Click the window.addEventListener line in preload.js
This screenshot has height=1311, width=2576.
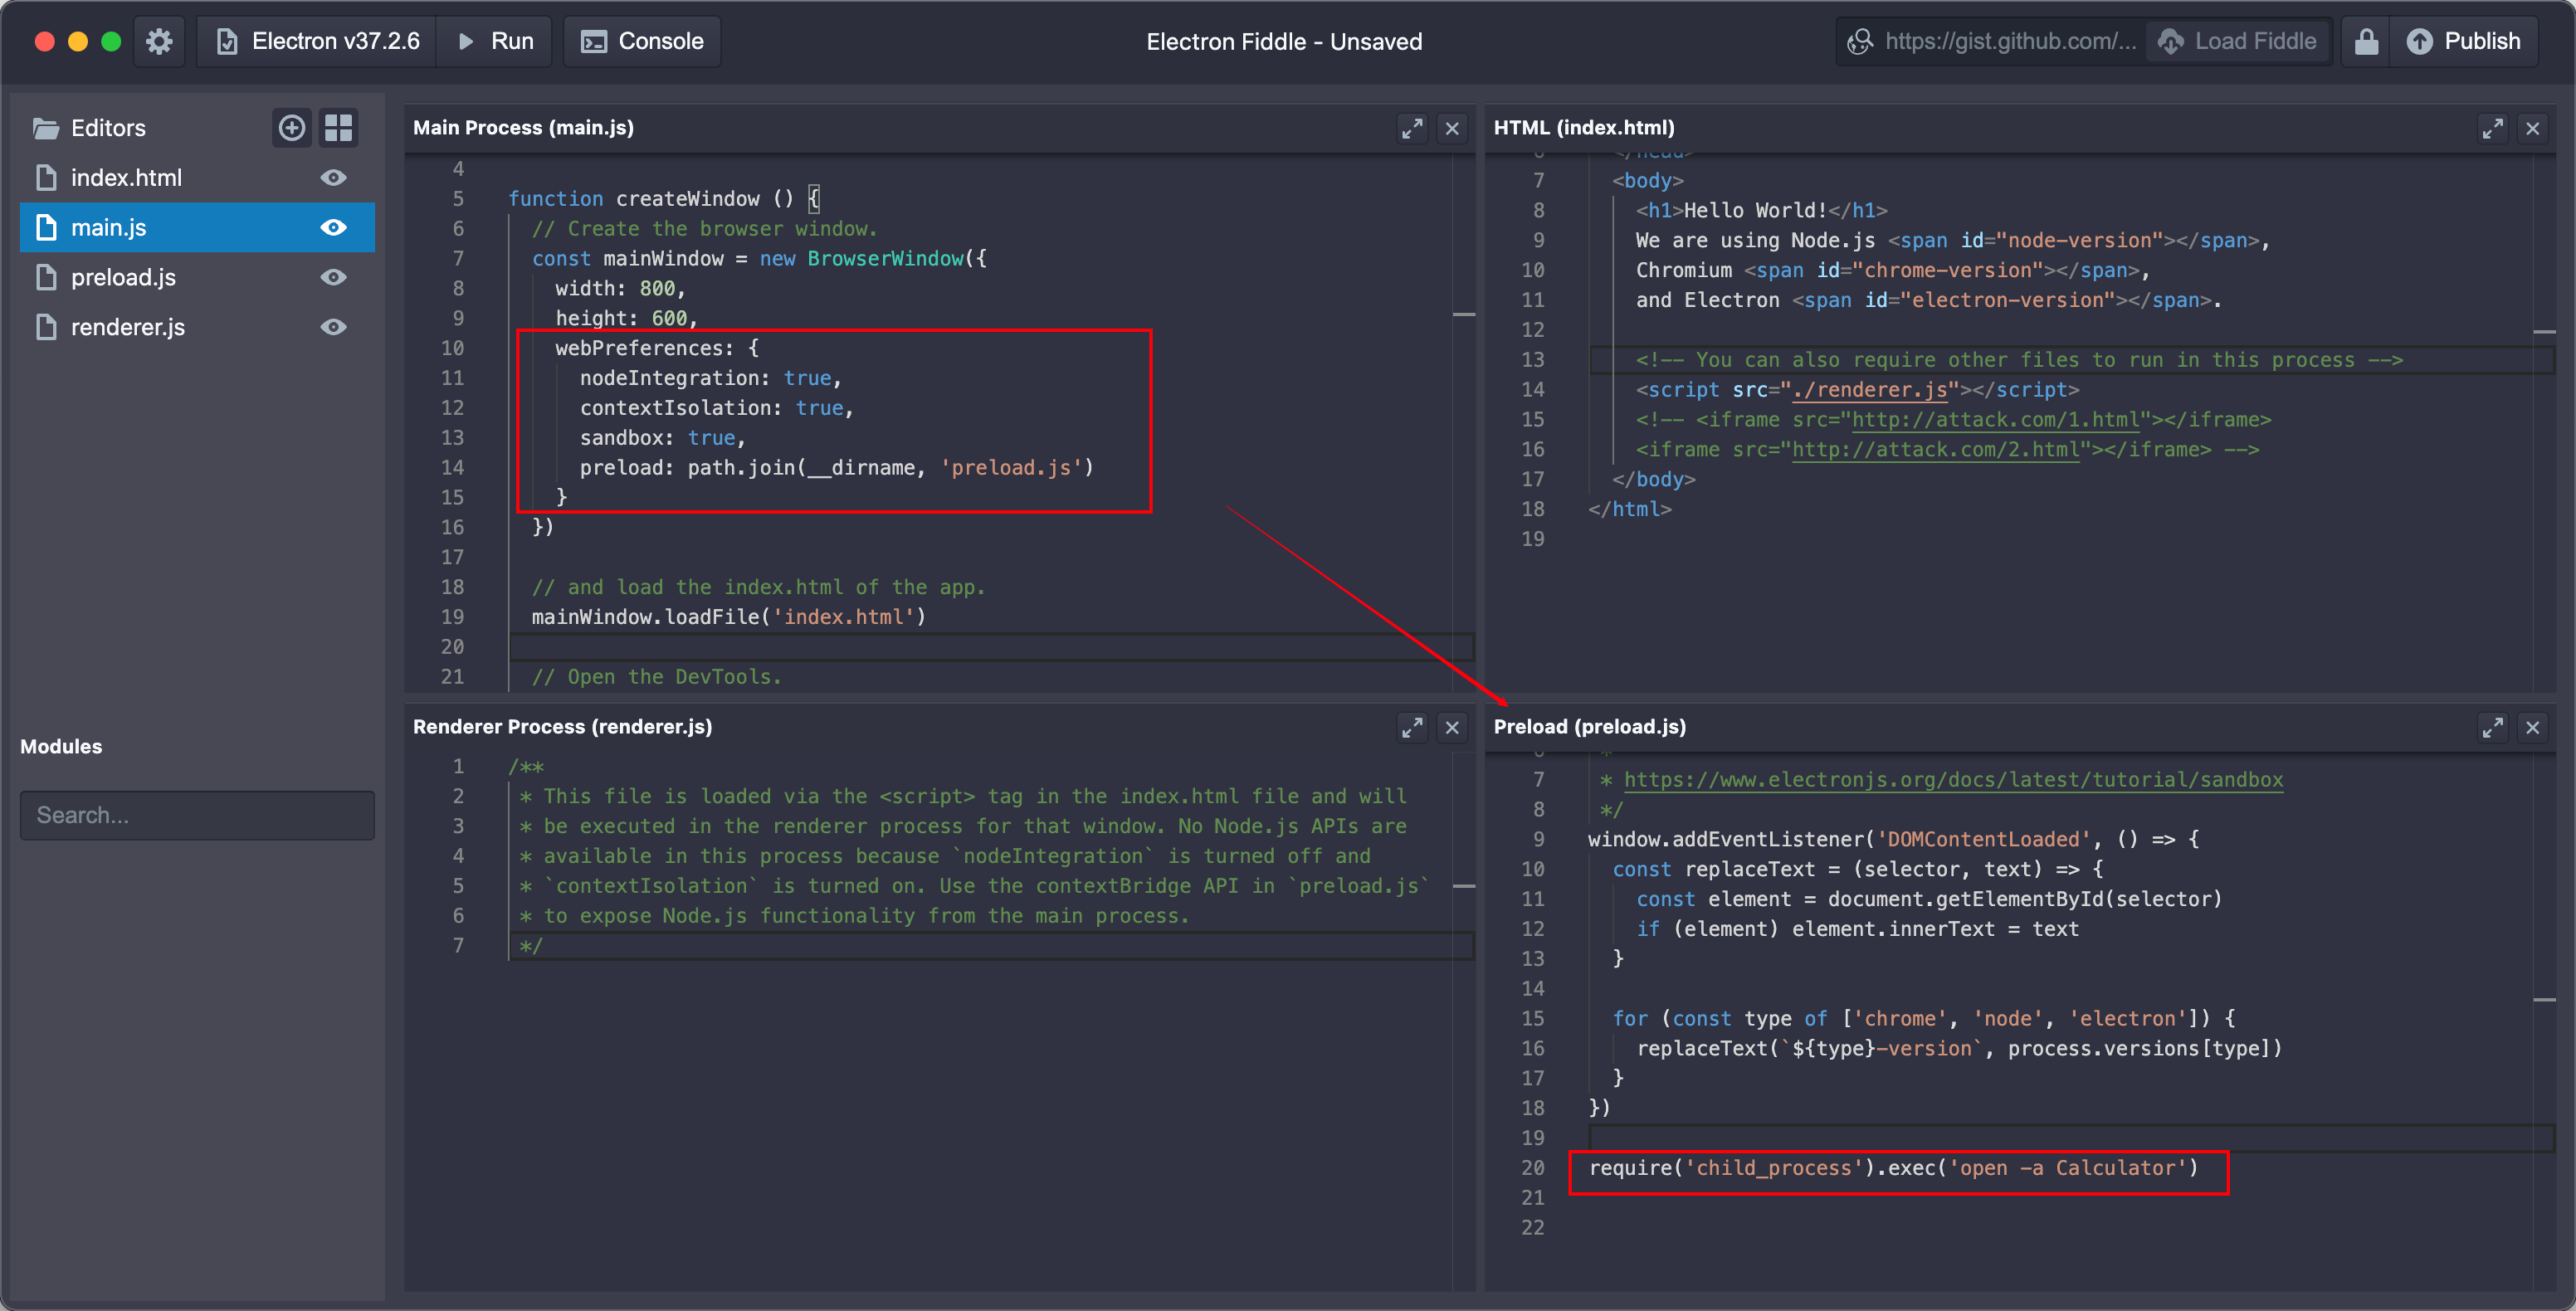[1894, 840]
